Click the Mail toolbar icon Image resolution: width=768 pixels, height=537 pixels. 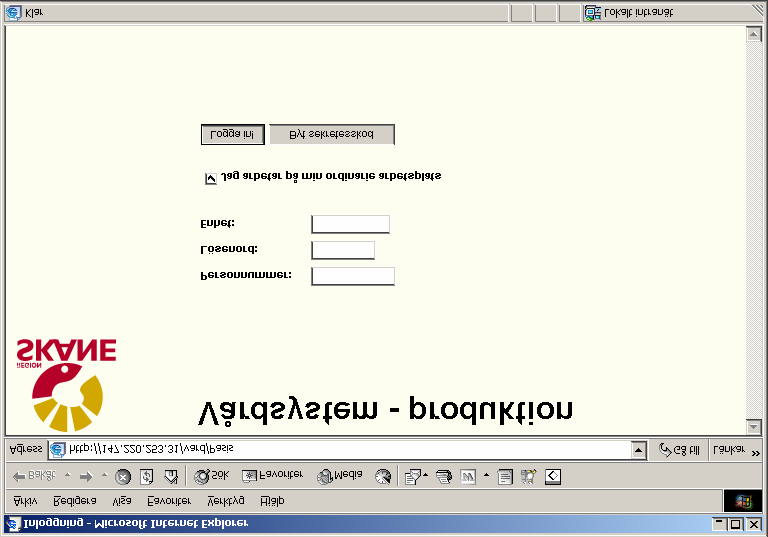tap(413, 477)
